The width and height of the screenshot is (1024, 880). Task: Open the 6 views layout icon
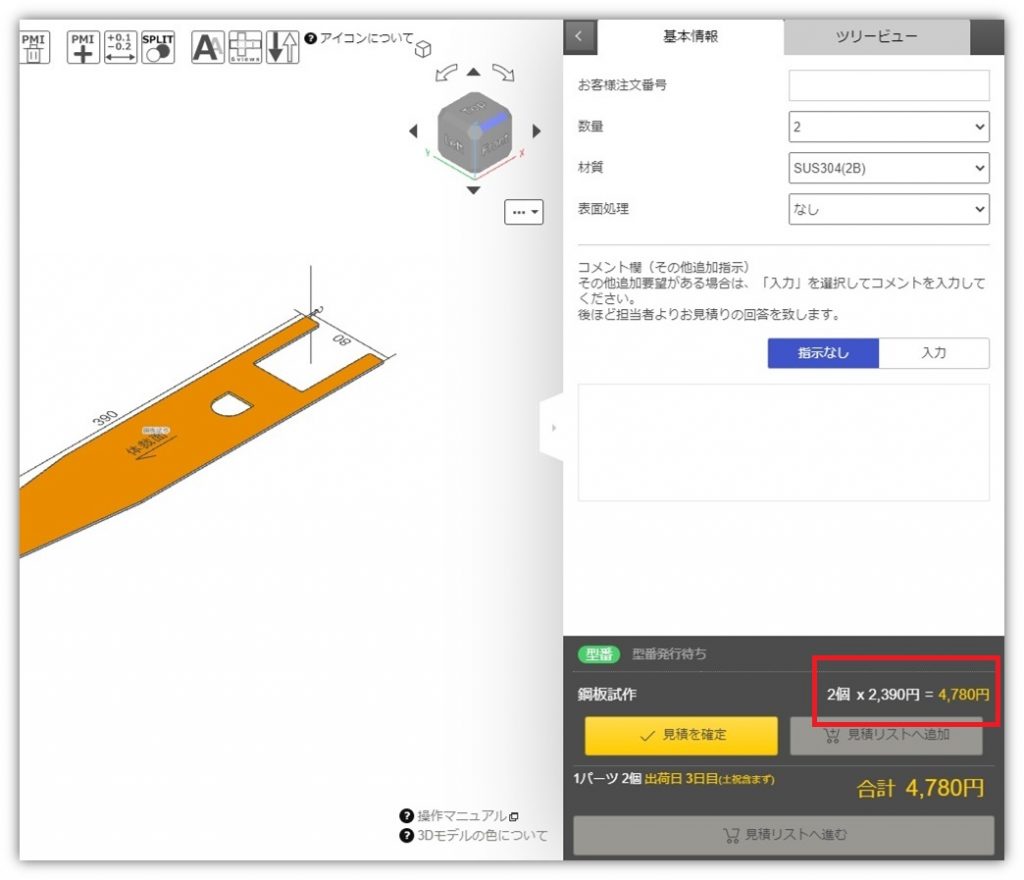pyautogui.click(x=245, y=47)
